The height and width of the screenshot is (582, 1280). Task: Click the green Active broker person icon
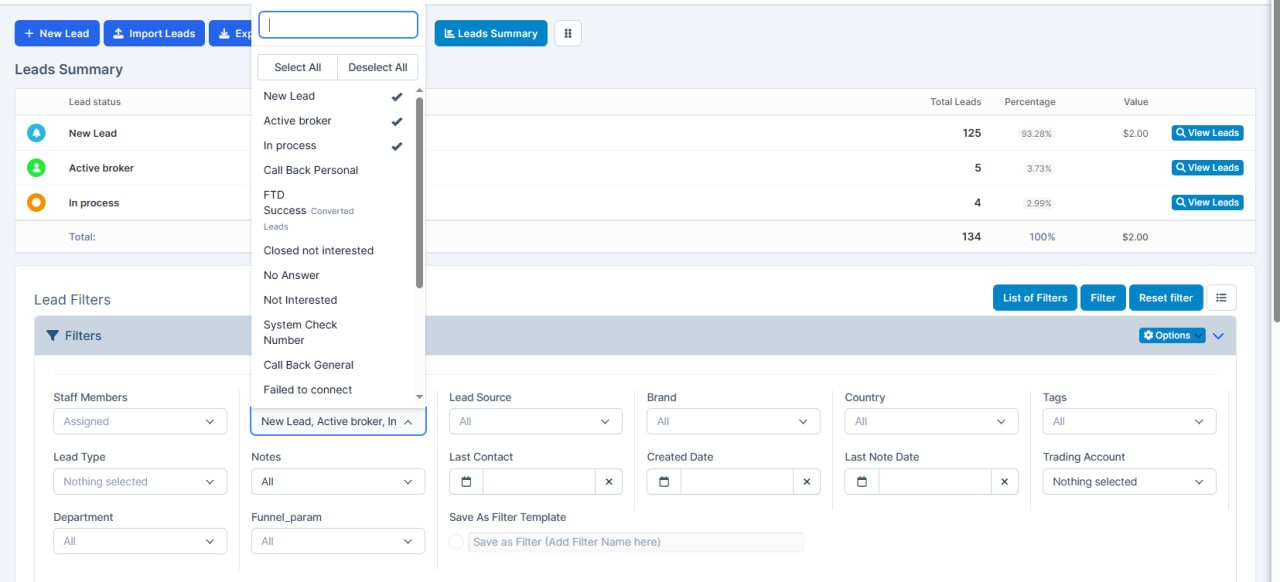(37, 168)
